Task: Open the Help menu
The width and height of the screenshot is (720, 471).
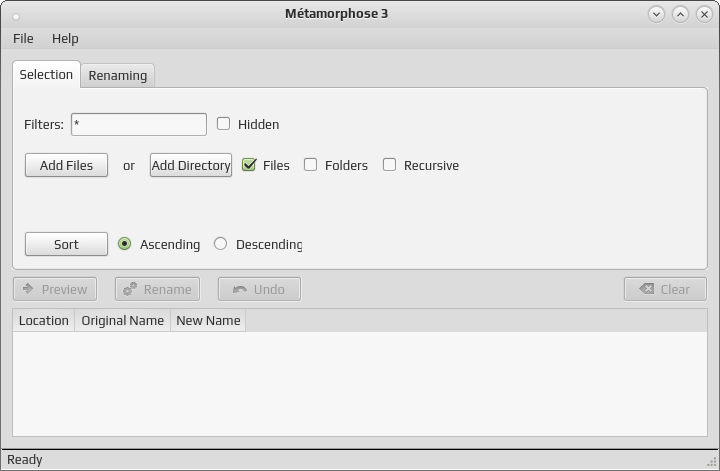Action: tap(65, 39)
